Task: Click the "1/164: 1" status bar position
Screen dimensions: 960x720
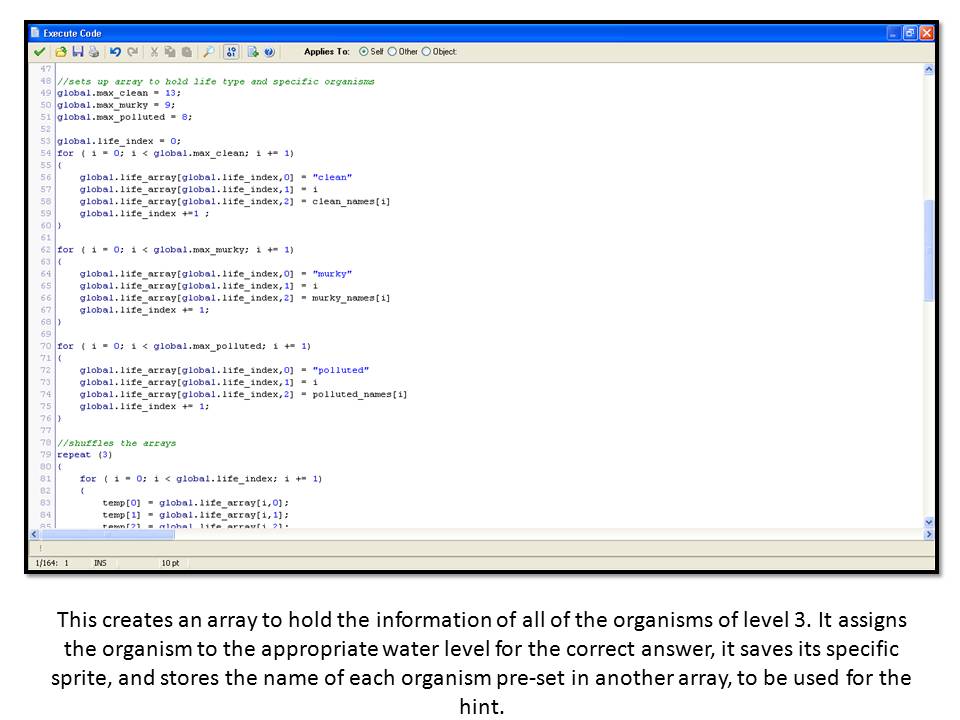Action: [52, 563]
